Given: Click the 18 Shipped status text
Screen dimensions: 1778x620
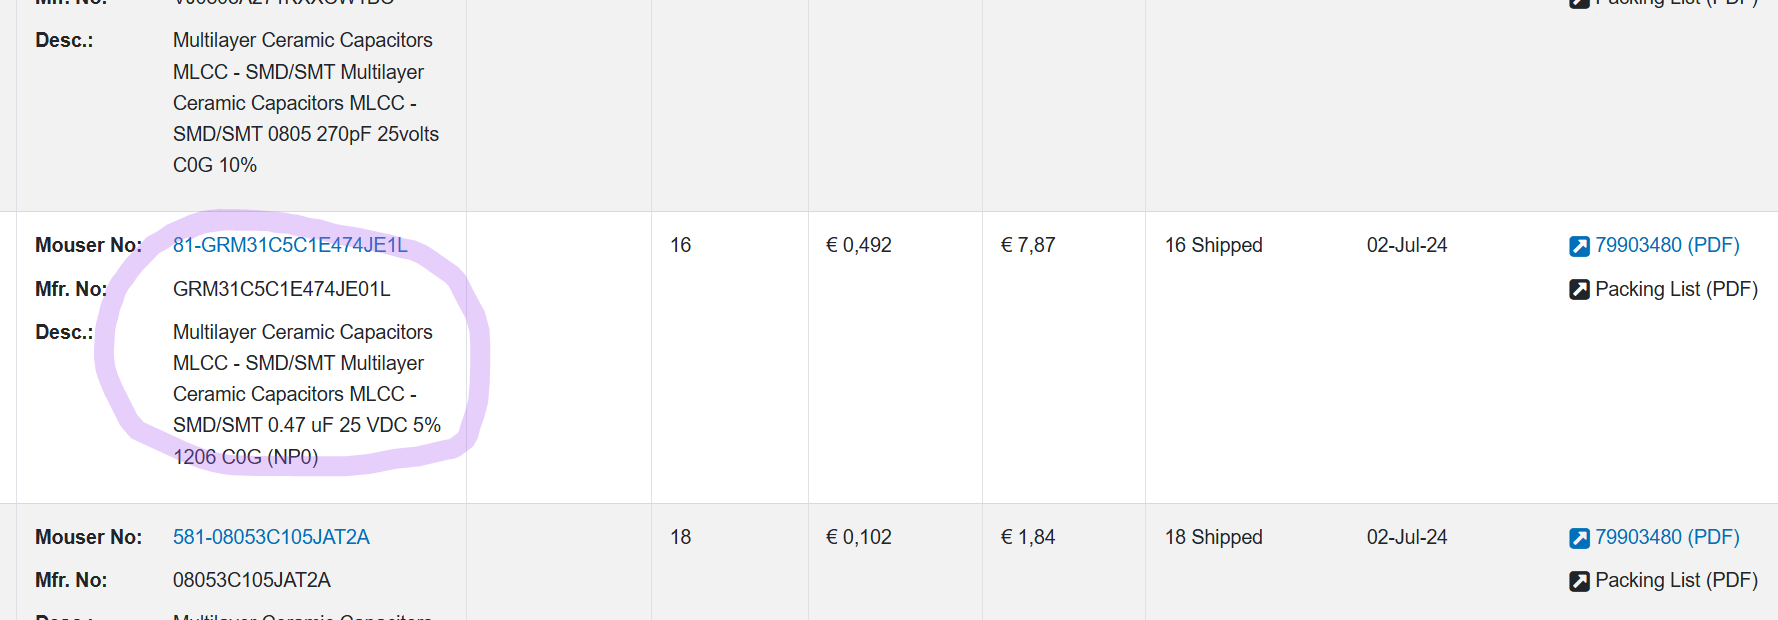Looking at the screenshot, I should coord(1214,537).
